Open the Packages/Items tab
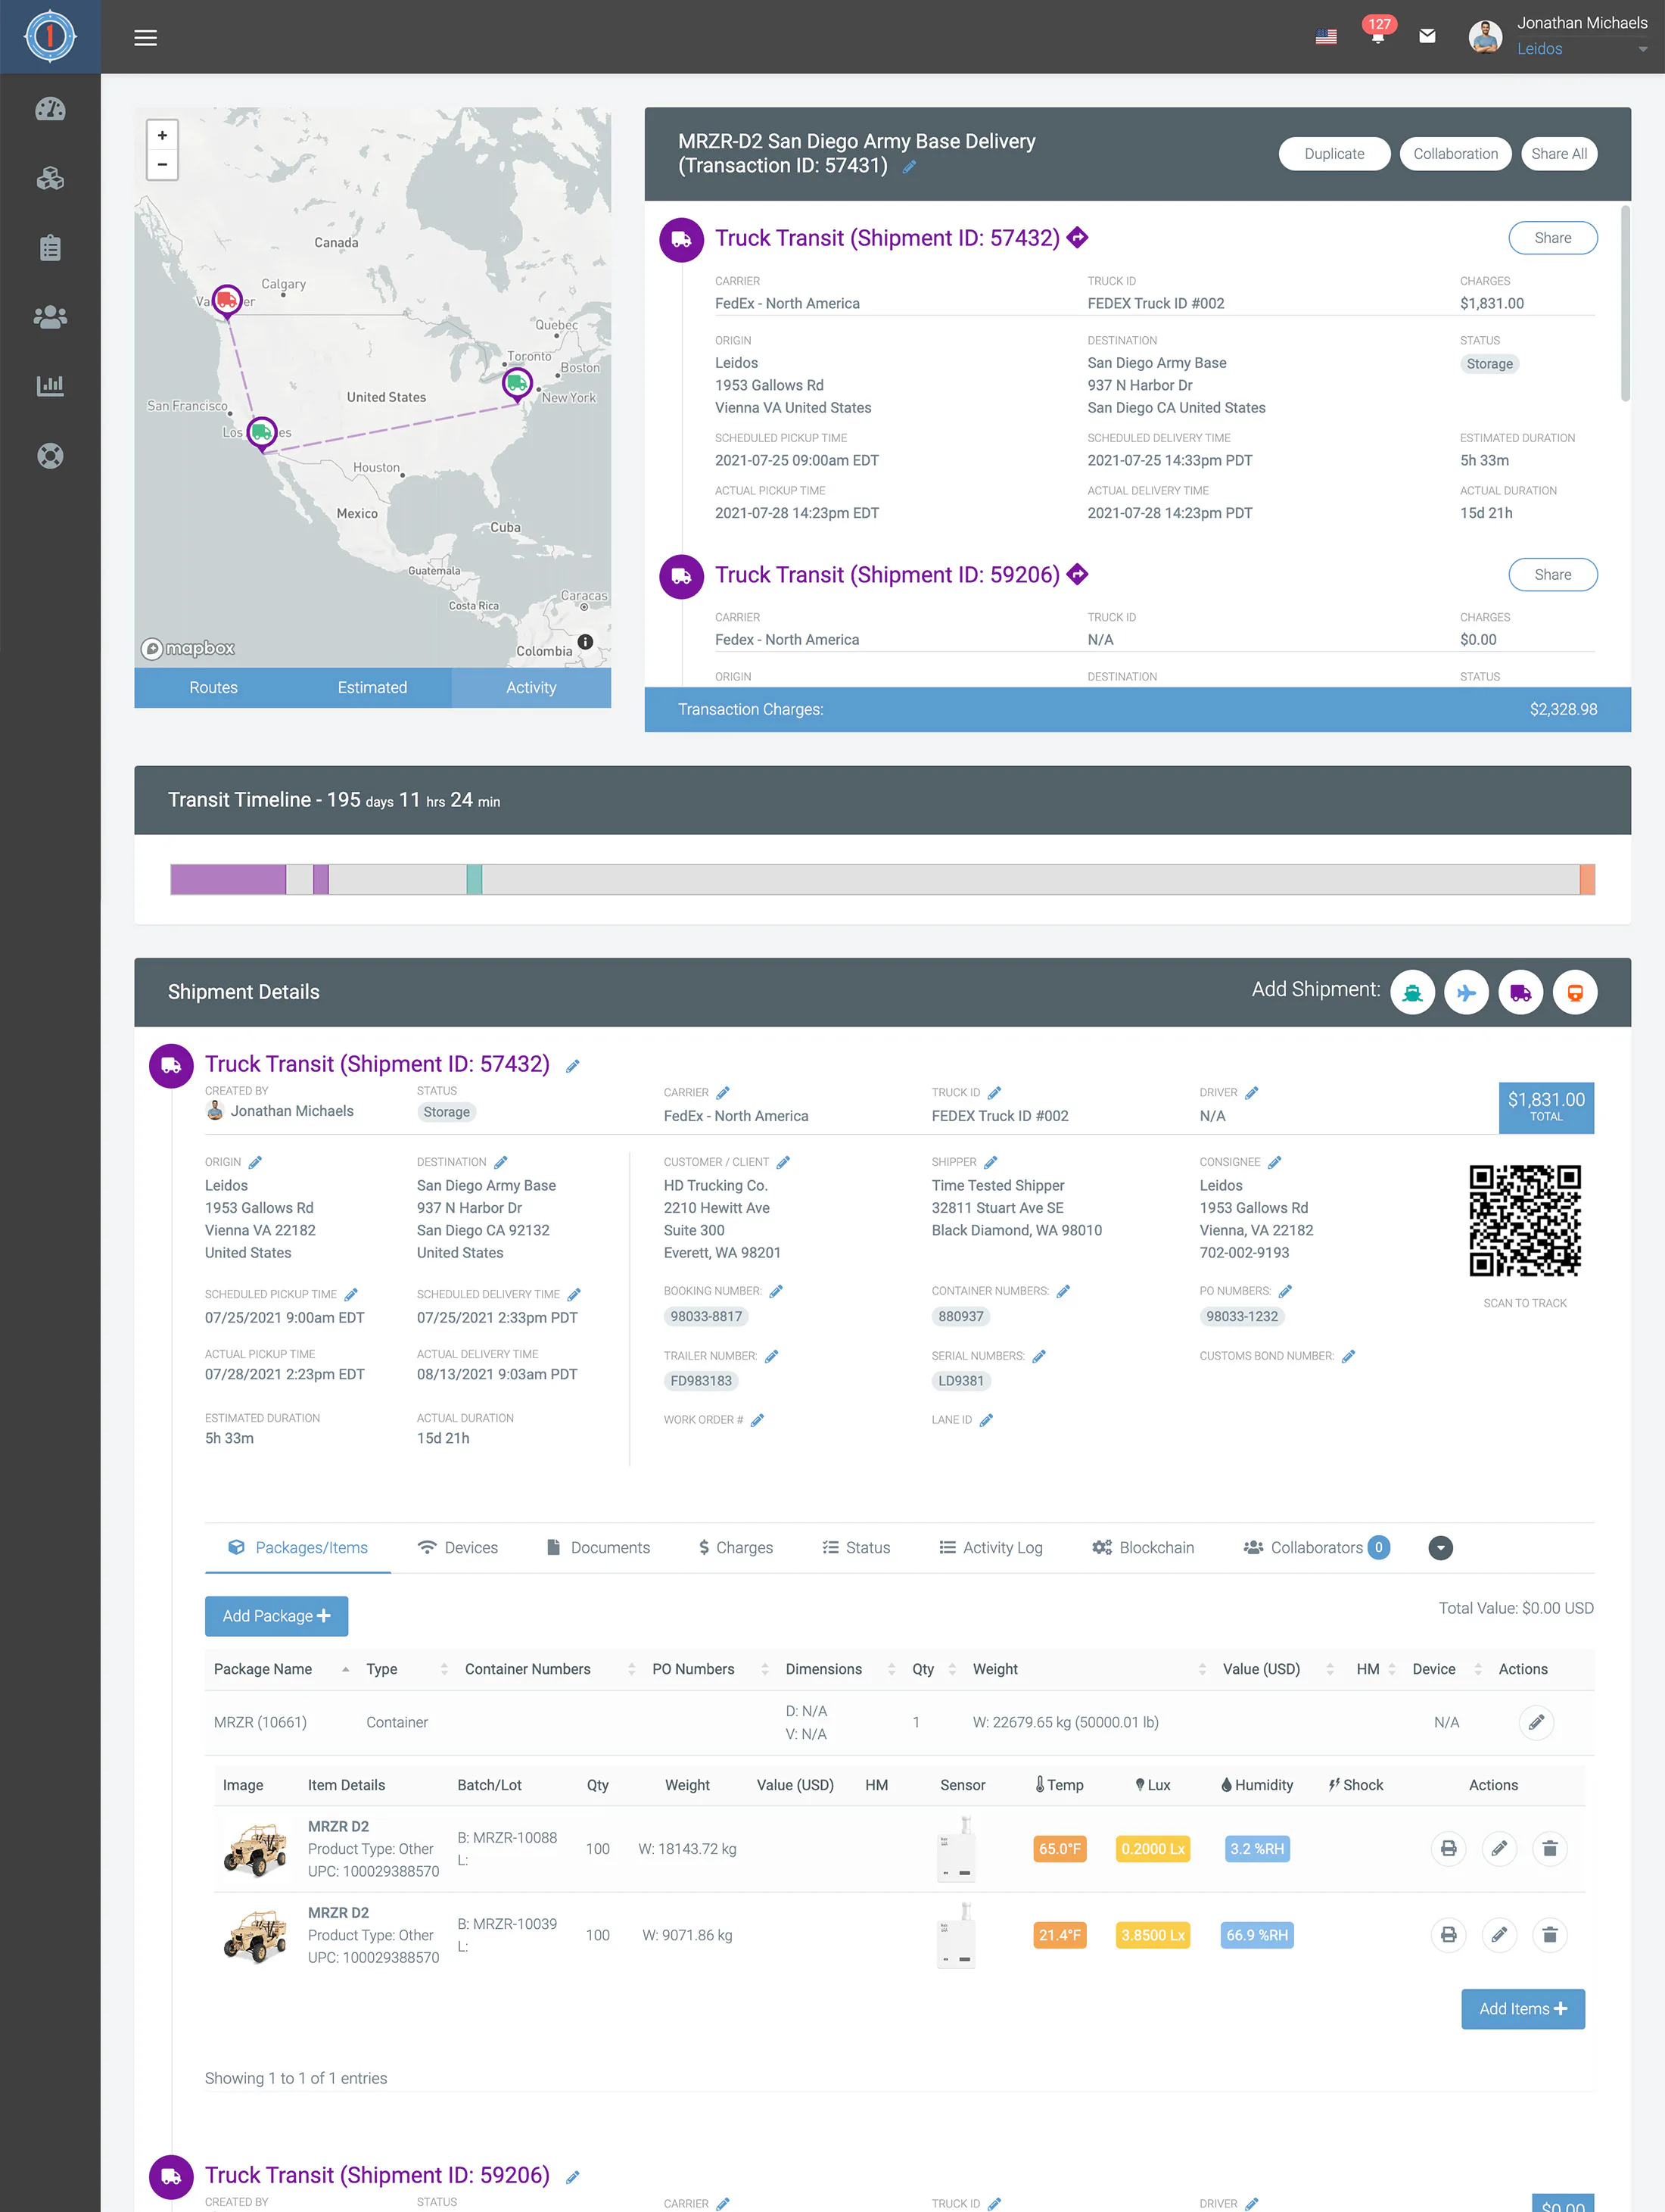 point(298,1548)
